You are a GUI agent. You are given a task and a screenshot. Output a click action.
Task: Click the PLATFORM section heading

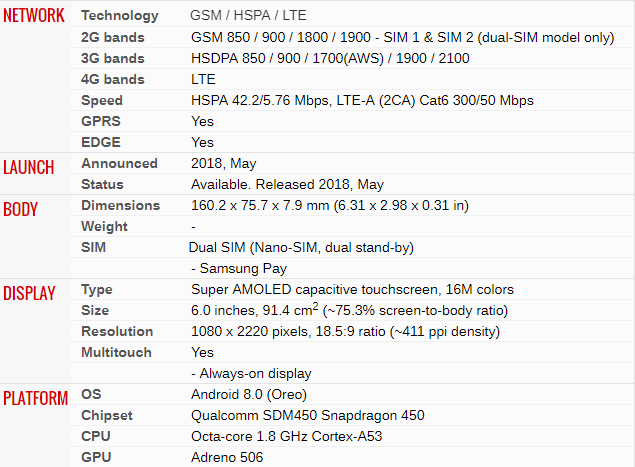(x=35, y=397)
